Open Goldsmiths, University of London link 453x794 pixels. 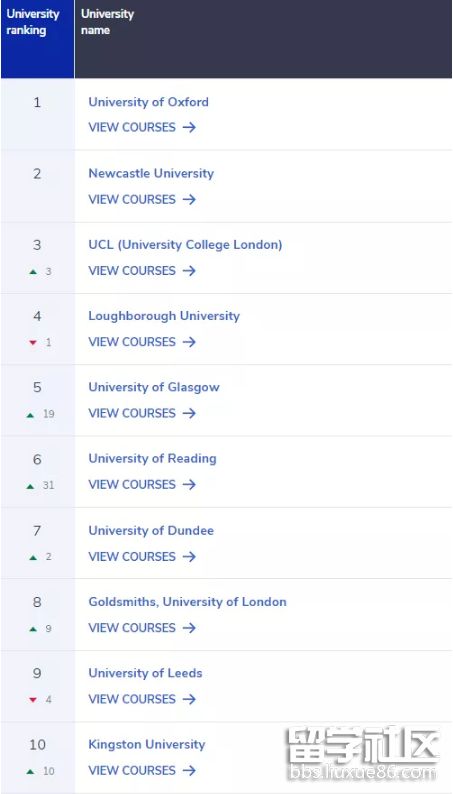tap(187, 602)
